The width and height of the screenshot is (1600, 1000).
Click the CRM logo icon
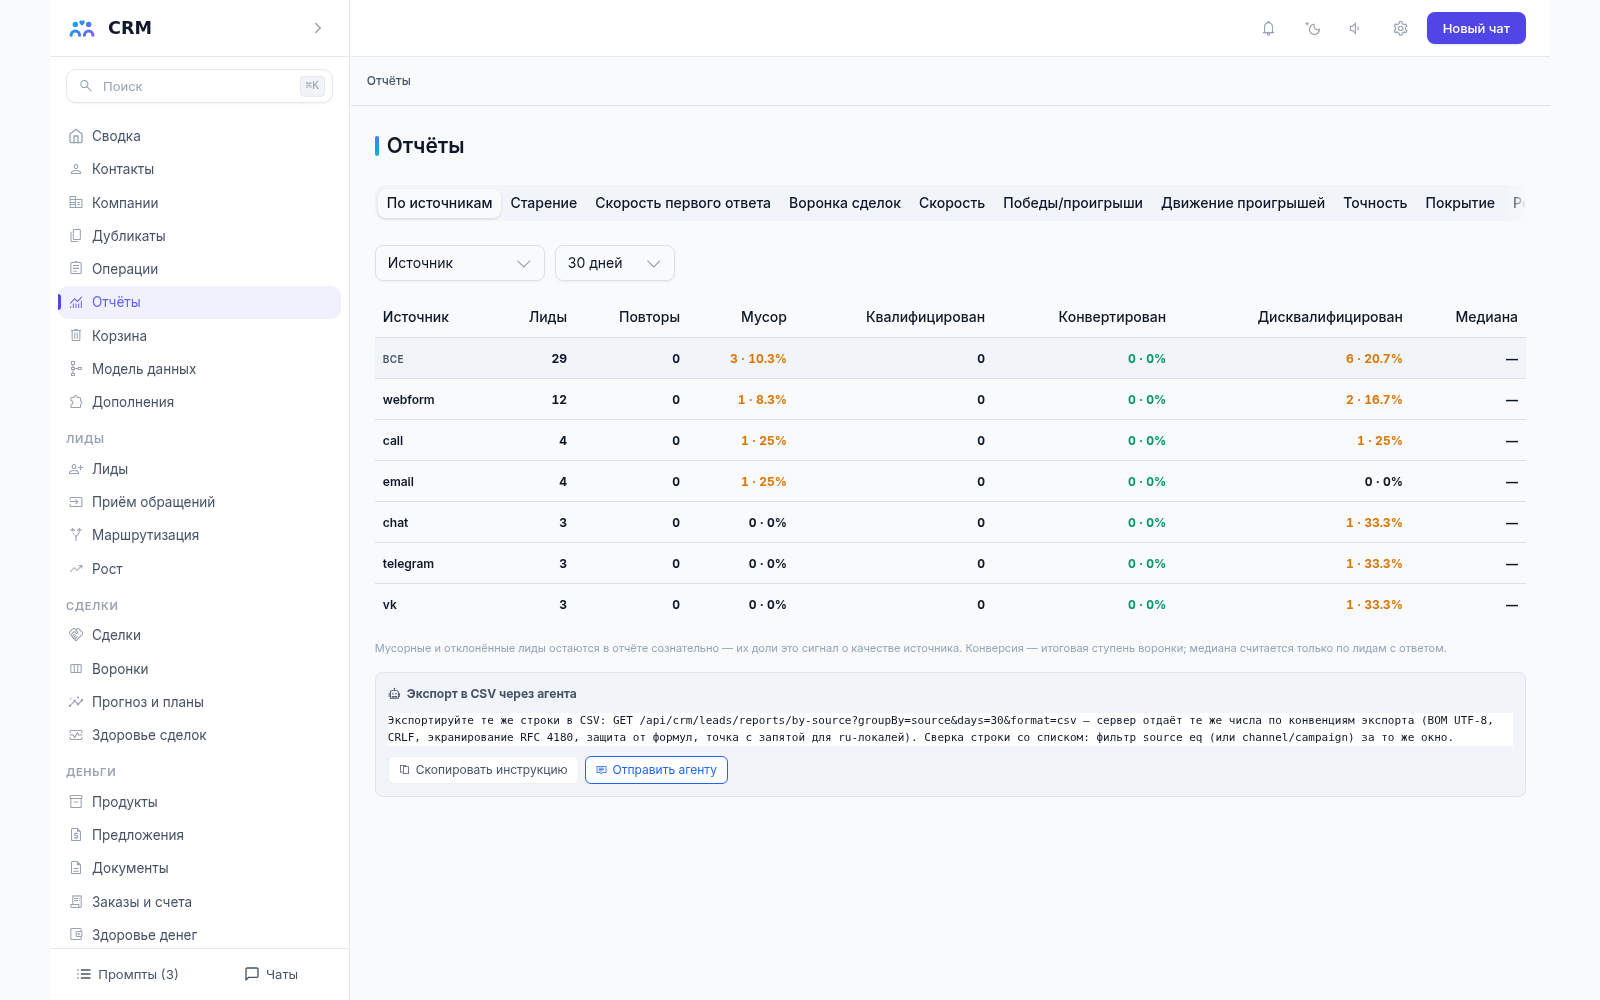[x=82, y=28]
